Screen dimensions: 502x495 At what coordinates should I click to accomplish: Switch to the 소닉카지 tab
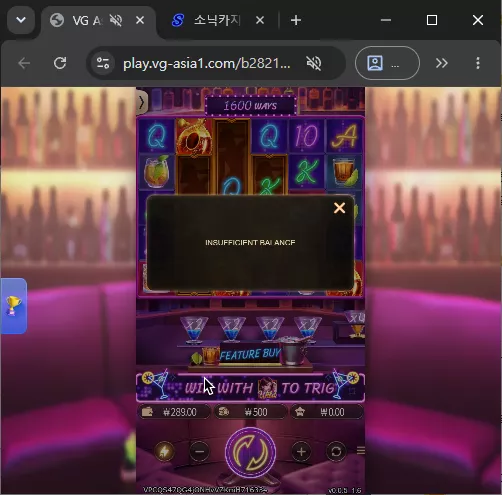pyautogui.click(x=217, y=21)
